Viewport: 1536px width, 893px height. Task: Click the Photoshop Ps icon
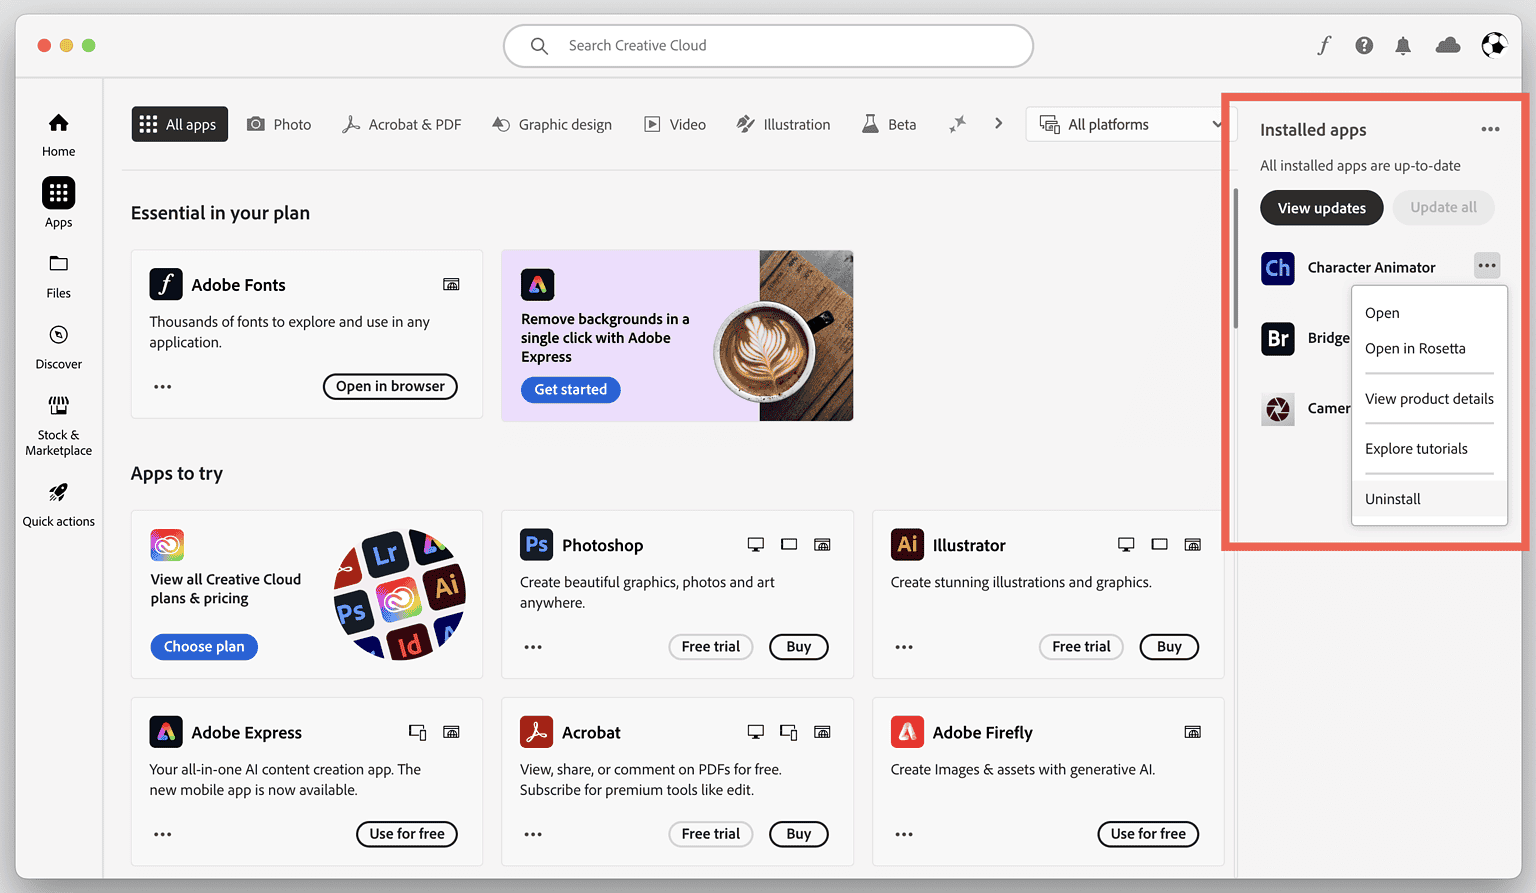coord(536,544)
